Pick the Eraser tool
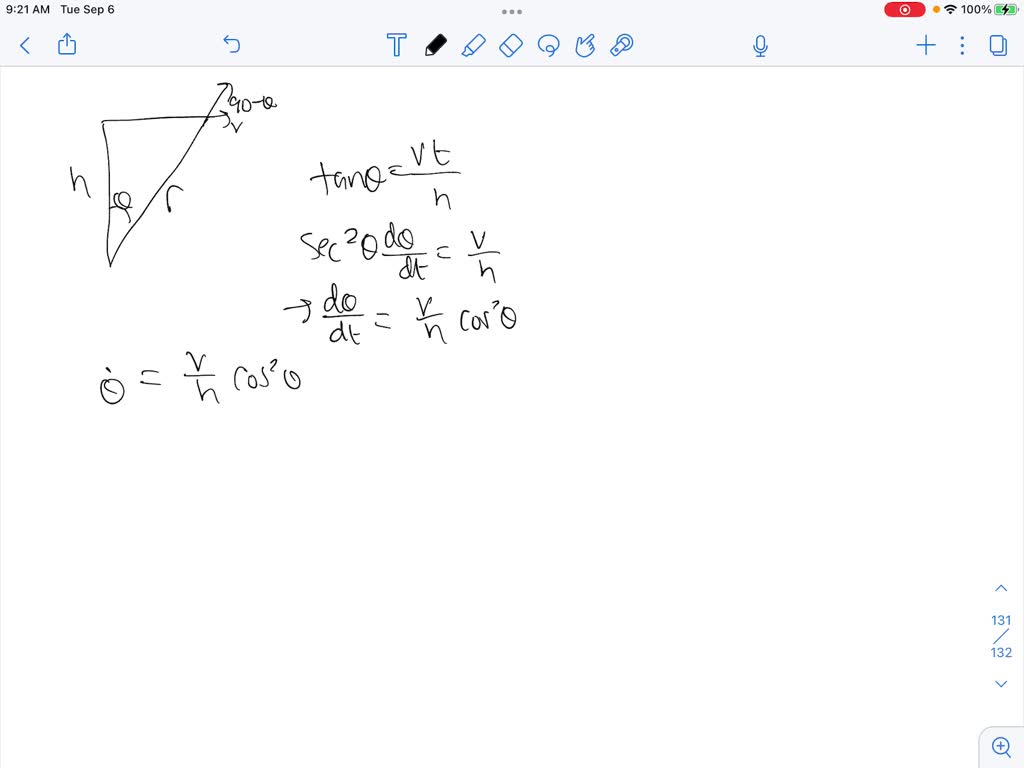1024x768 pixels. pyautogui.click(x=511, y=45)
